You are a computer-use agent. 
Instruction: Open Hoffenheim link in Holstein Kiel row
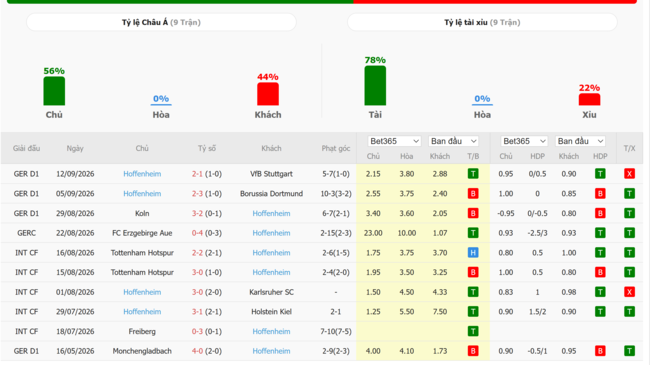click(x=142, y=312)
